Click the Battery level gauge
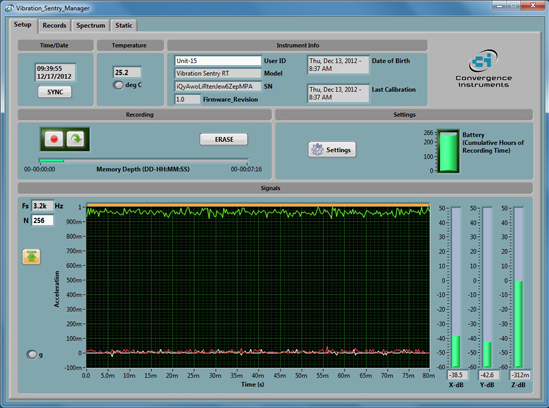549x408 pixels. point(448,151)
